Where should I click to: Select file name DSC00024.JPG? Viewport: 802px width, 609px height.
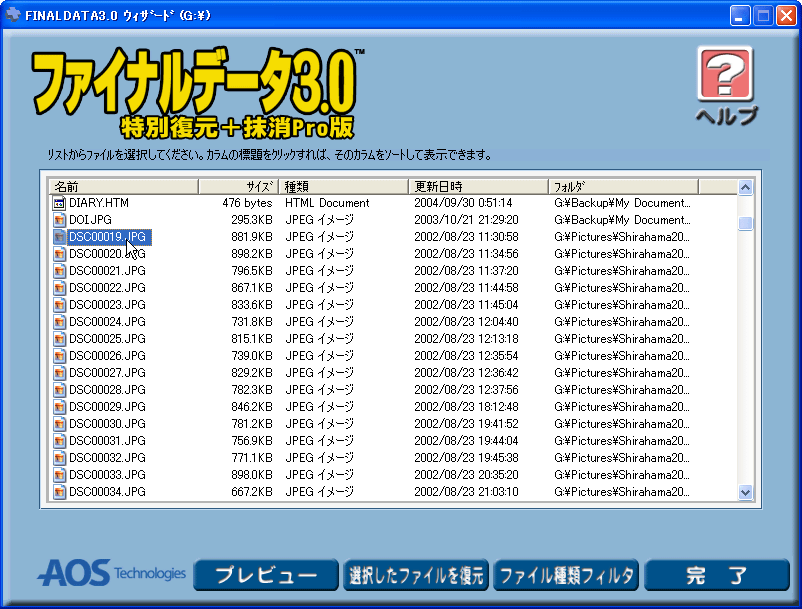(x=107, y=322)
